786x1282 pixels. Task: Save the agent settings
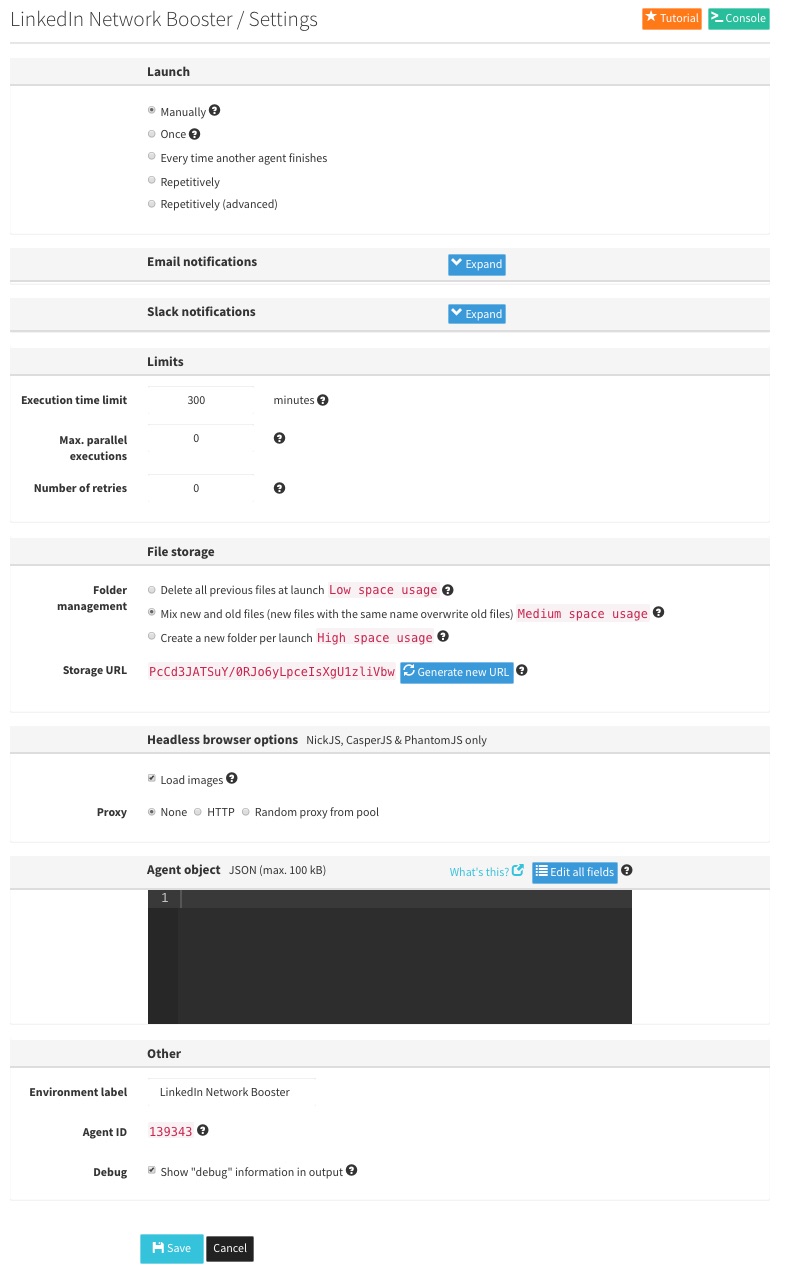click(x=171, y=1248)
